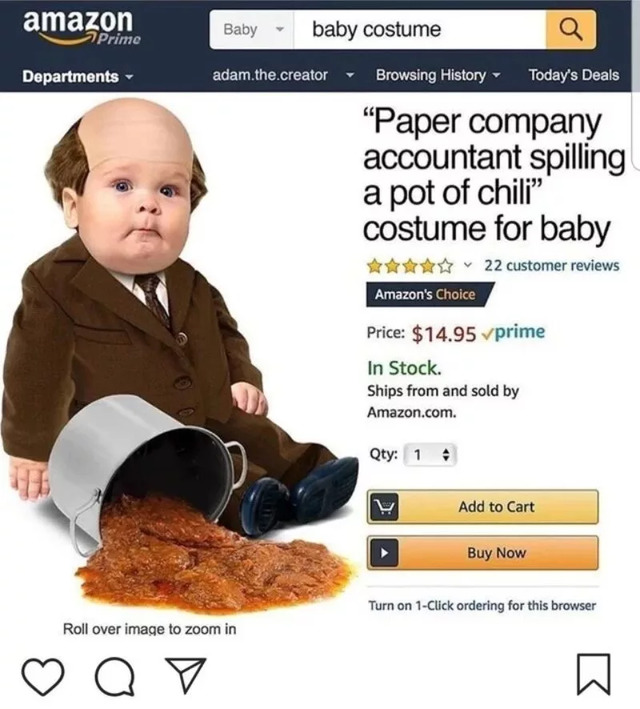
Task: Expand the star rating breakdown chevron
Action: [468, 265]
